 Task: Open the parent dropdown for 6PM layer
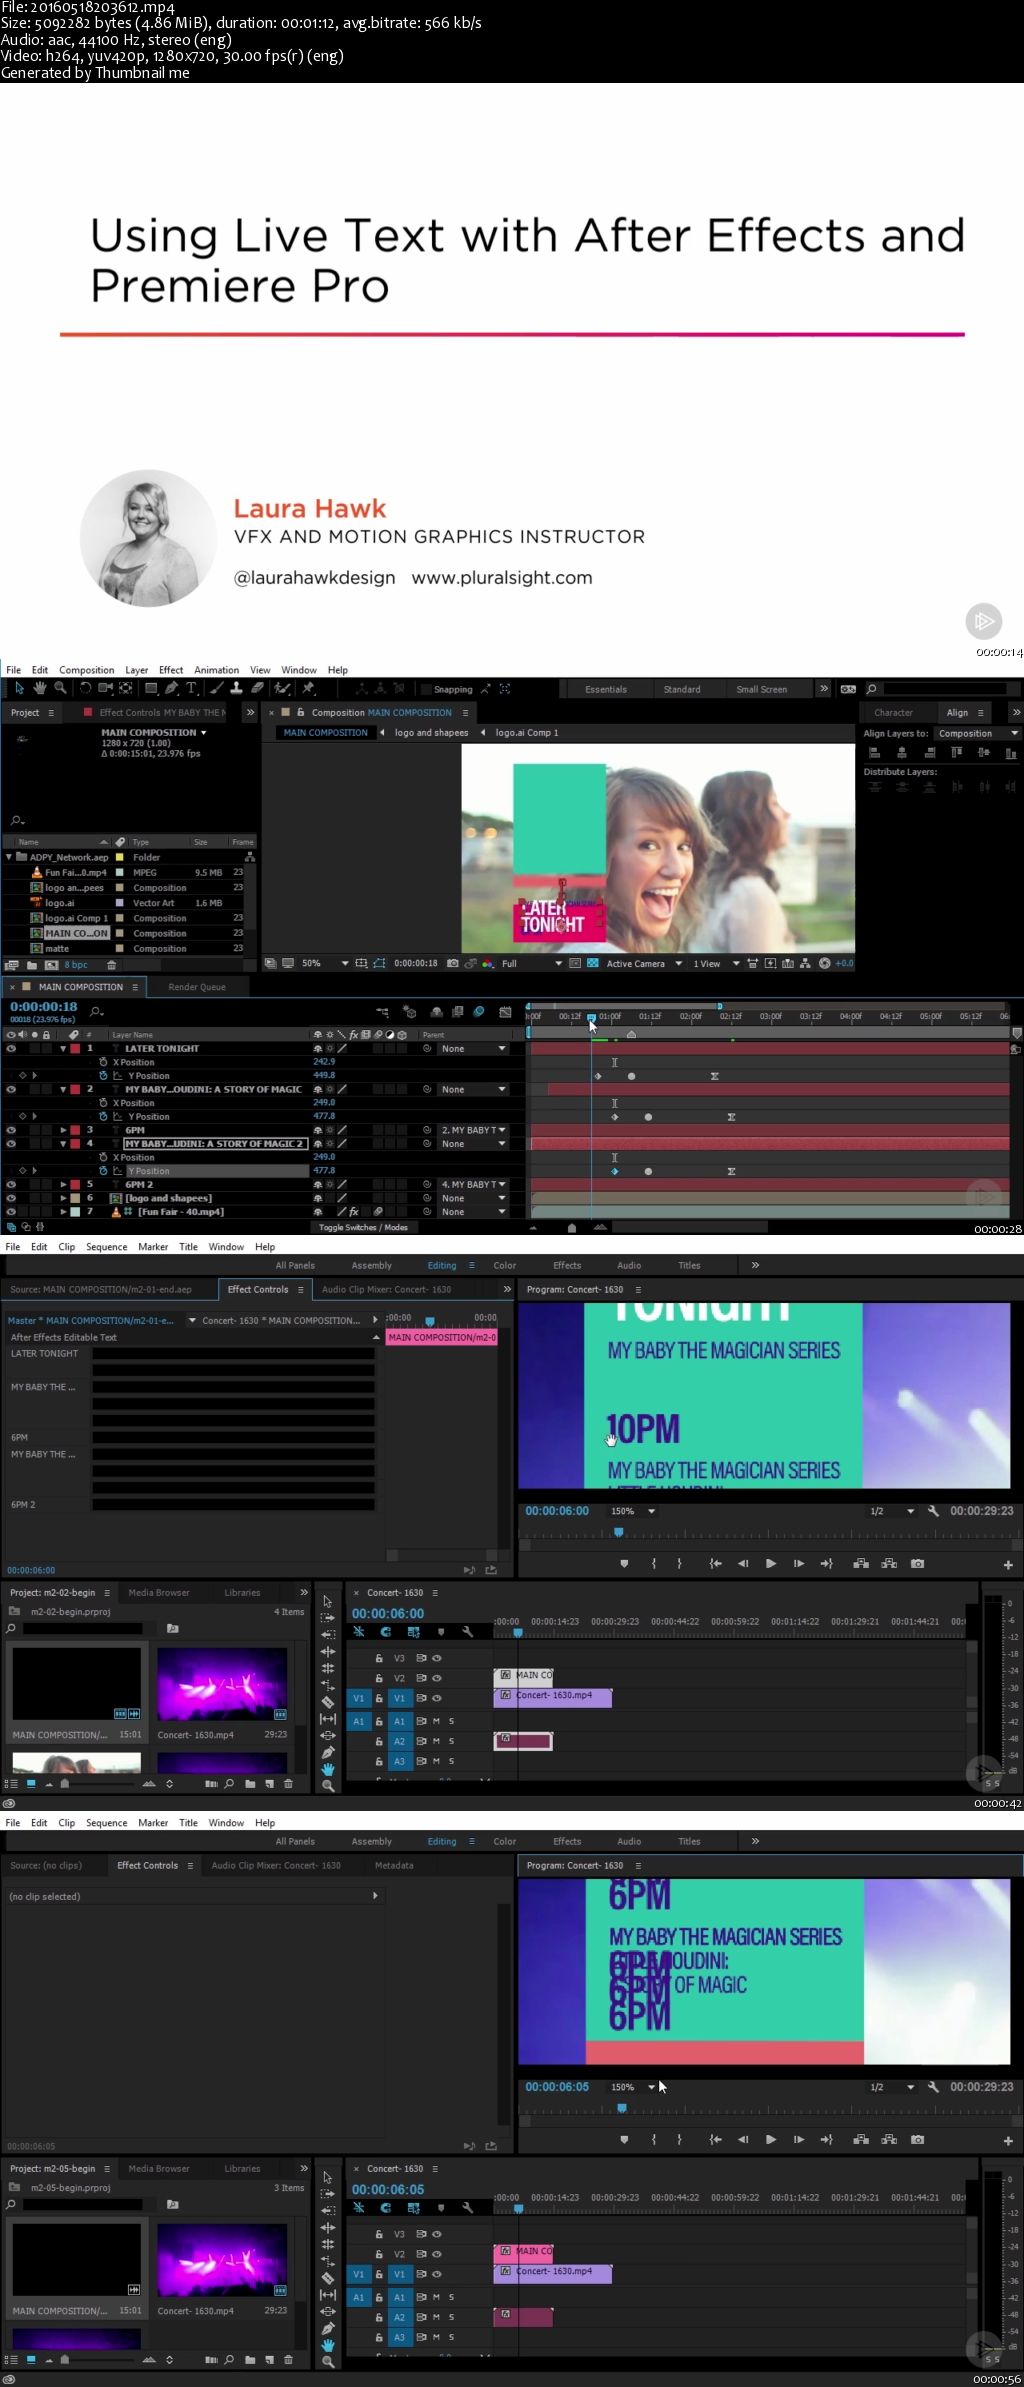click(474, 1130)
